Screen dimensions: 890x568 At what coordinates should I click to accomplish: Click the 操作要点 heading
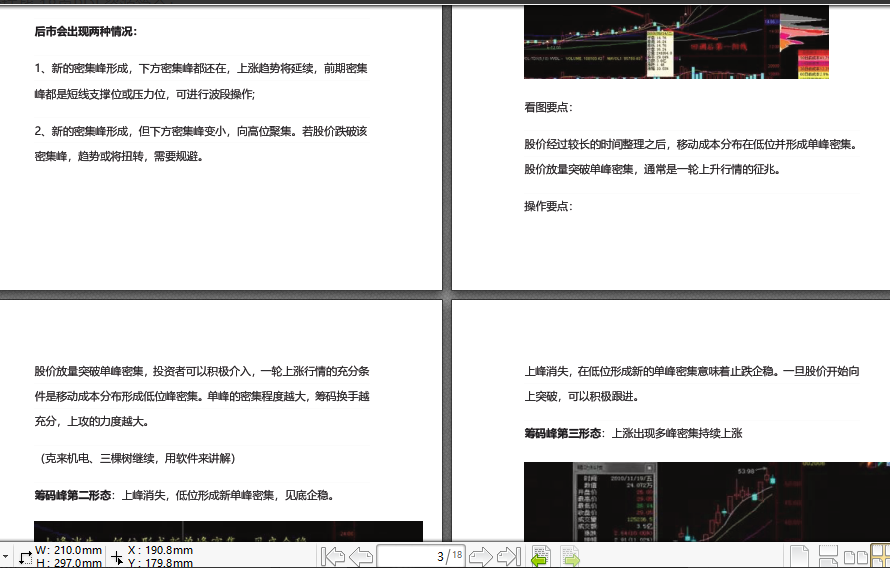pos(548,206)
